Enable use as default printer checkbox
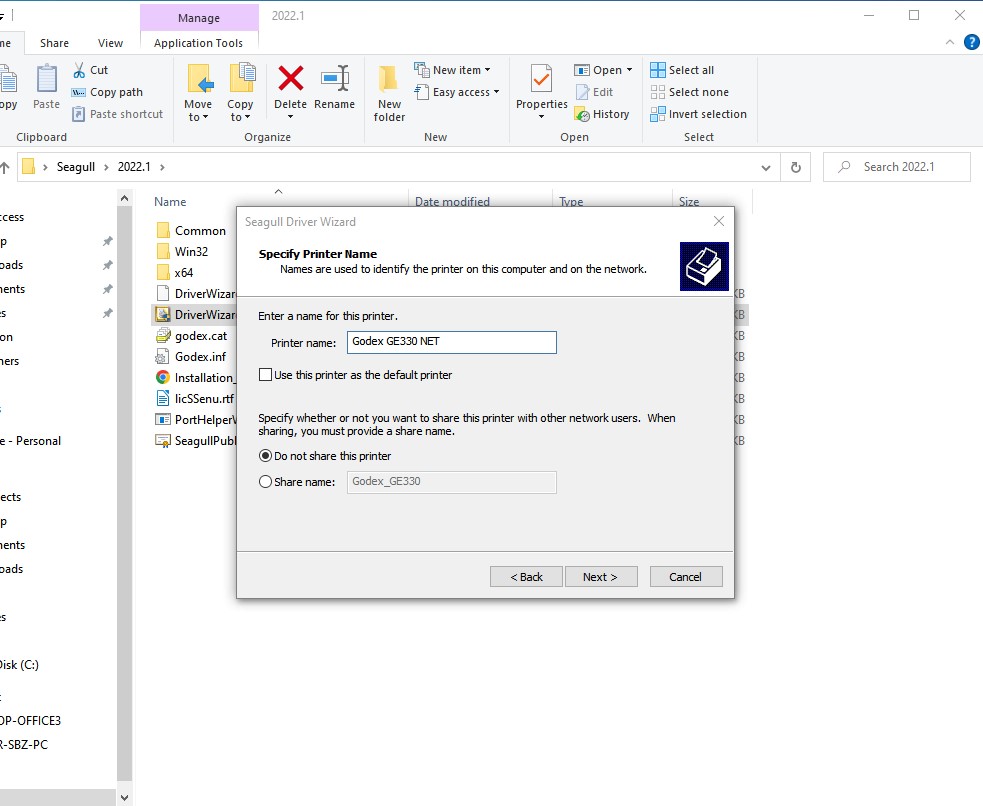 click(x=265, y=375)
